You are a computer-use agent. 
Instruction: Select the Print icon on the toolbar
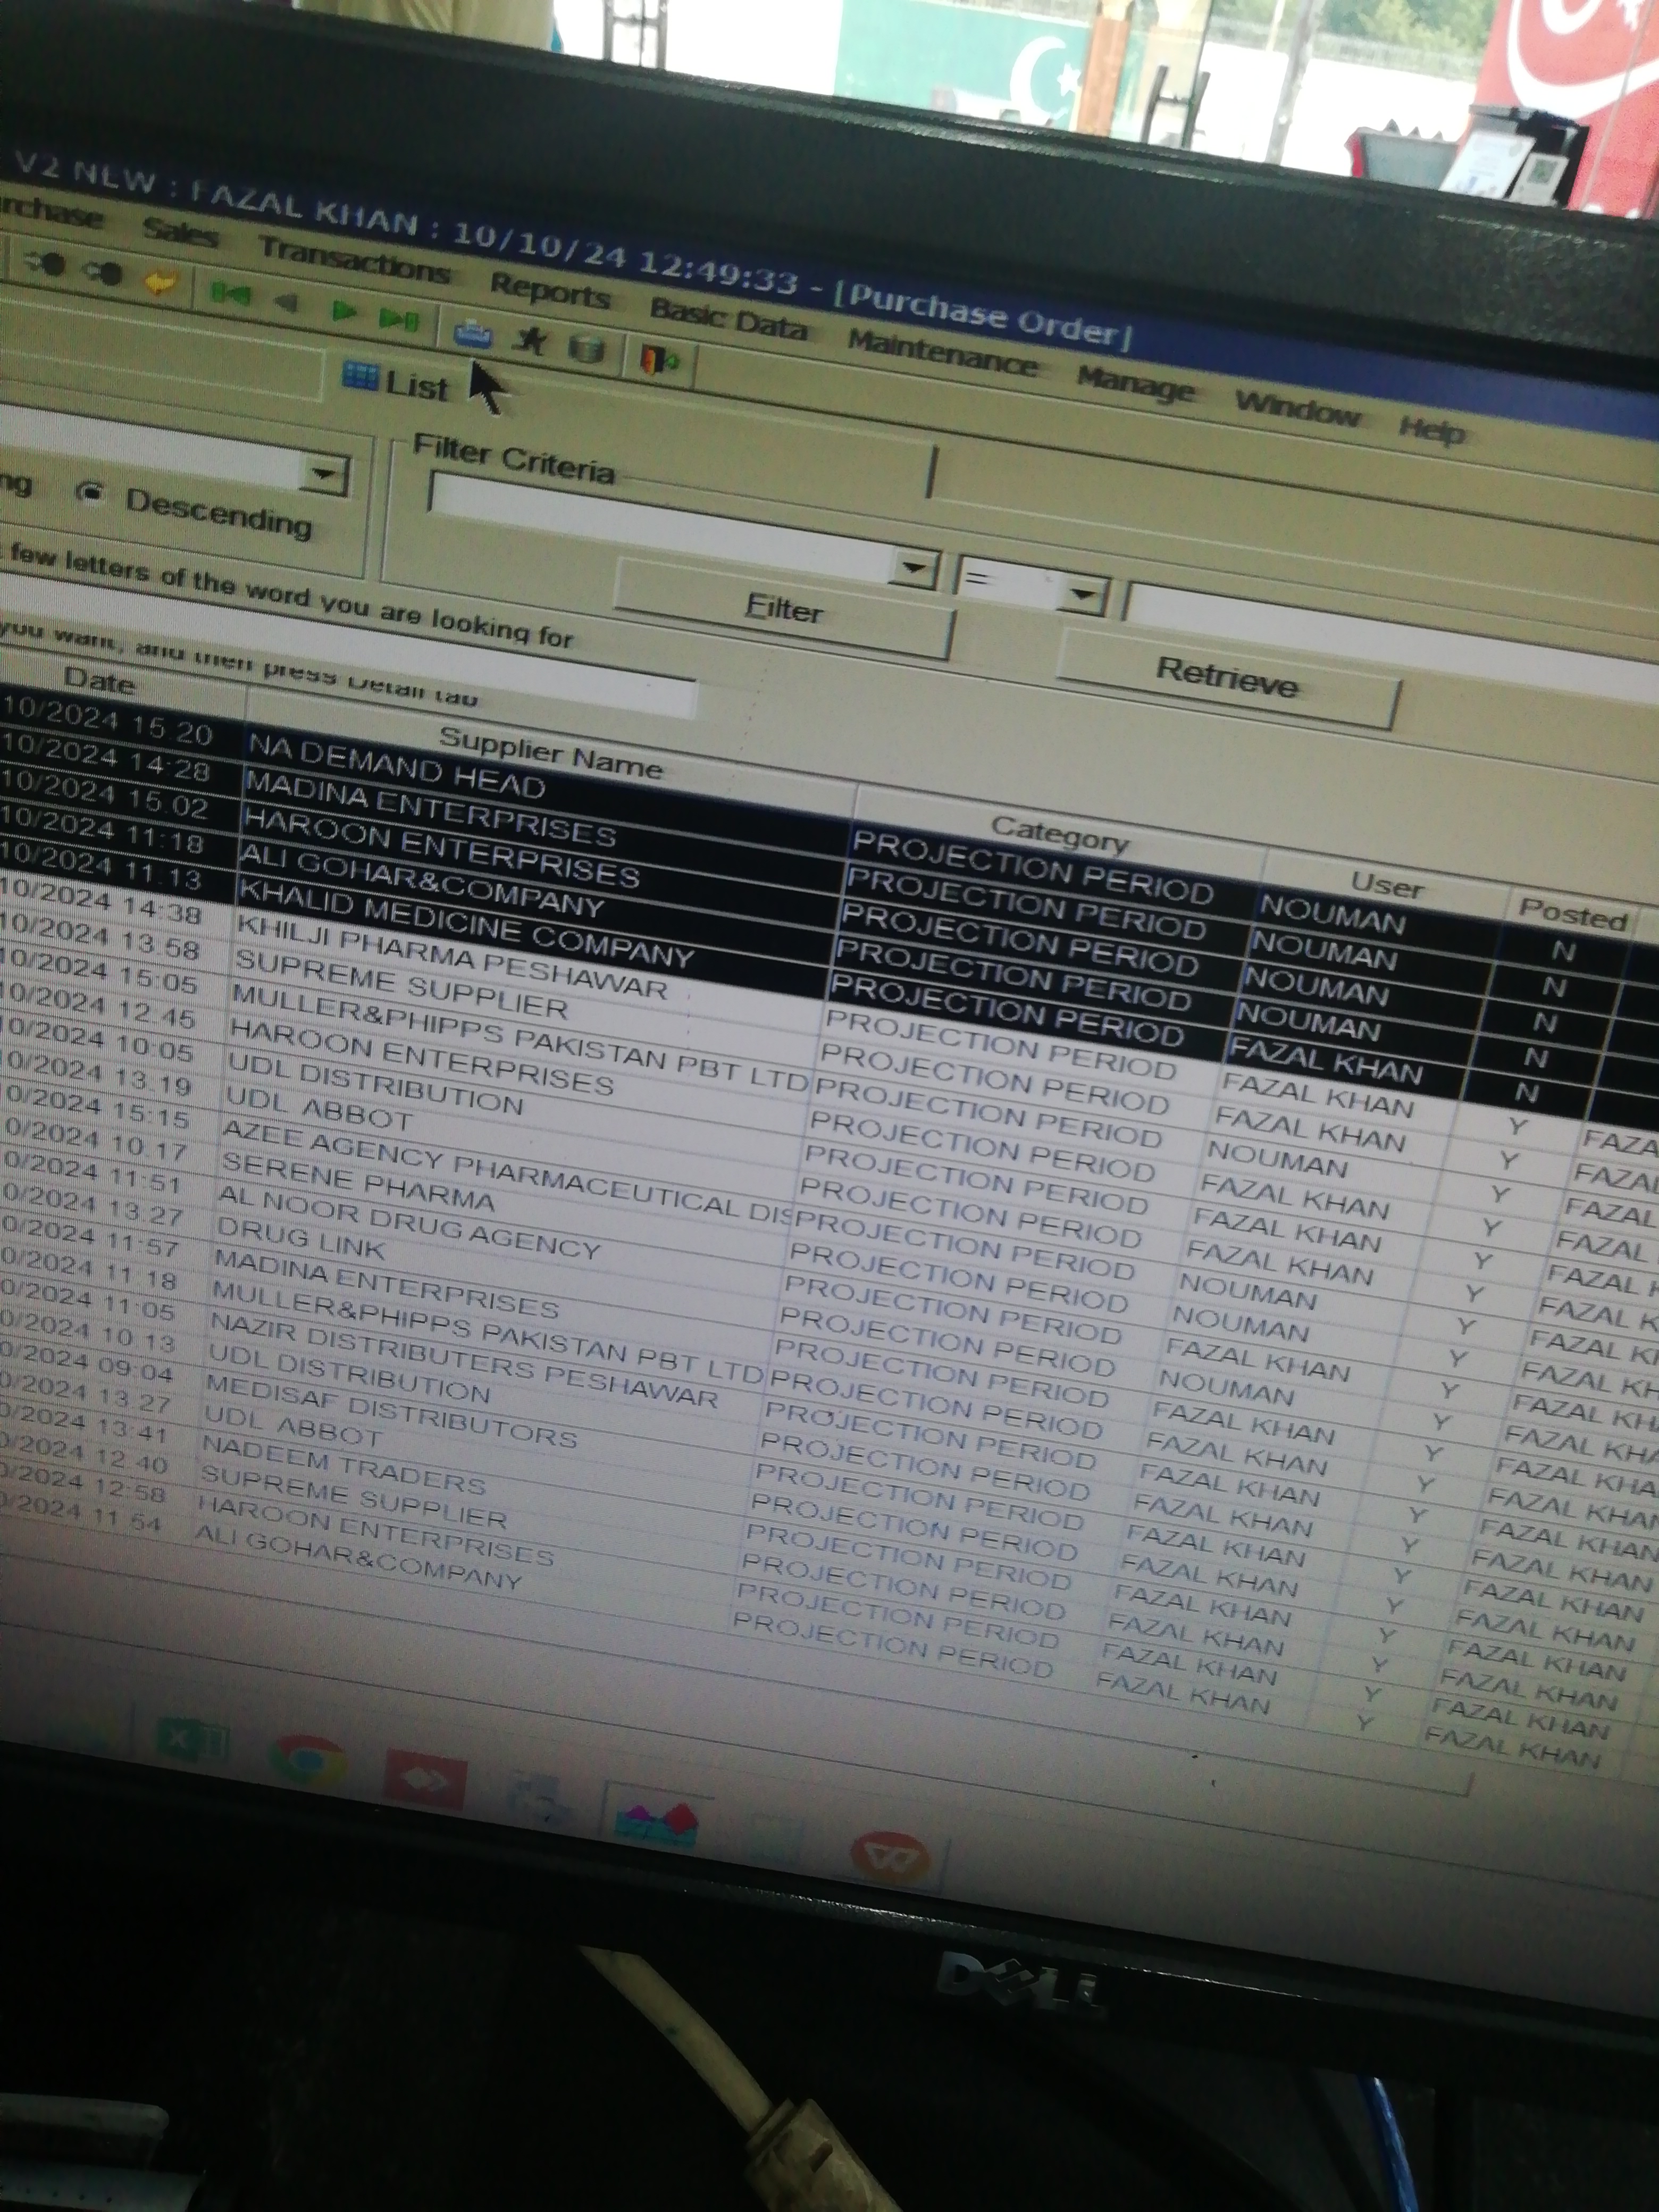point(473,335)
